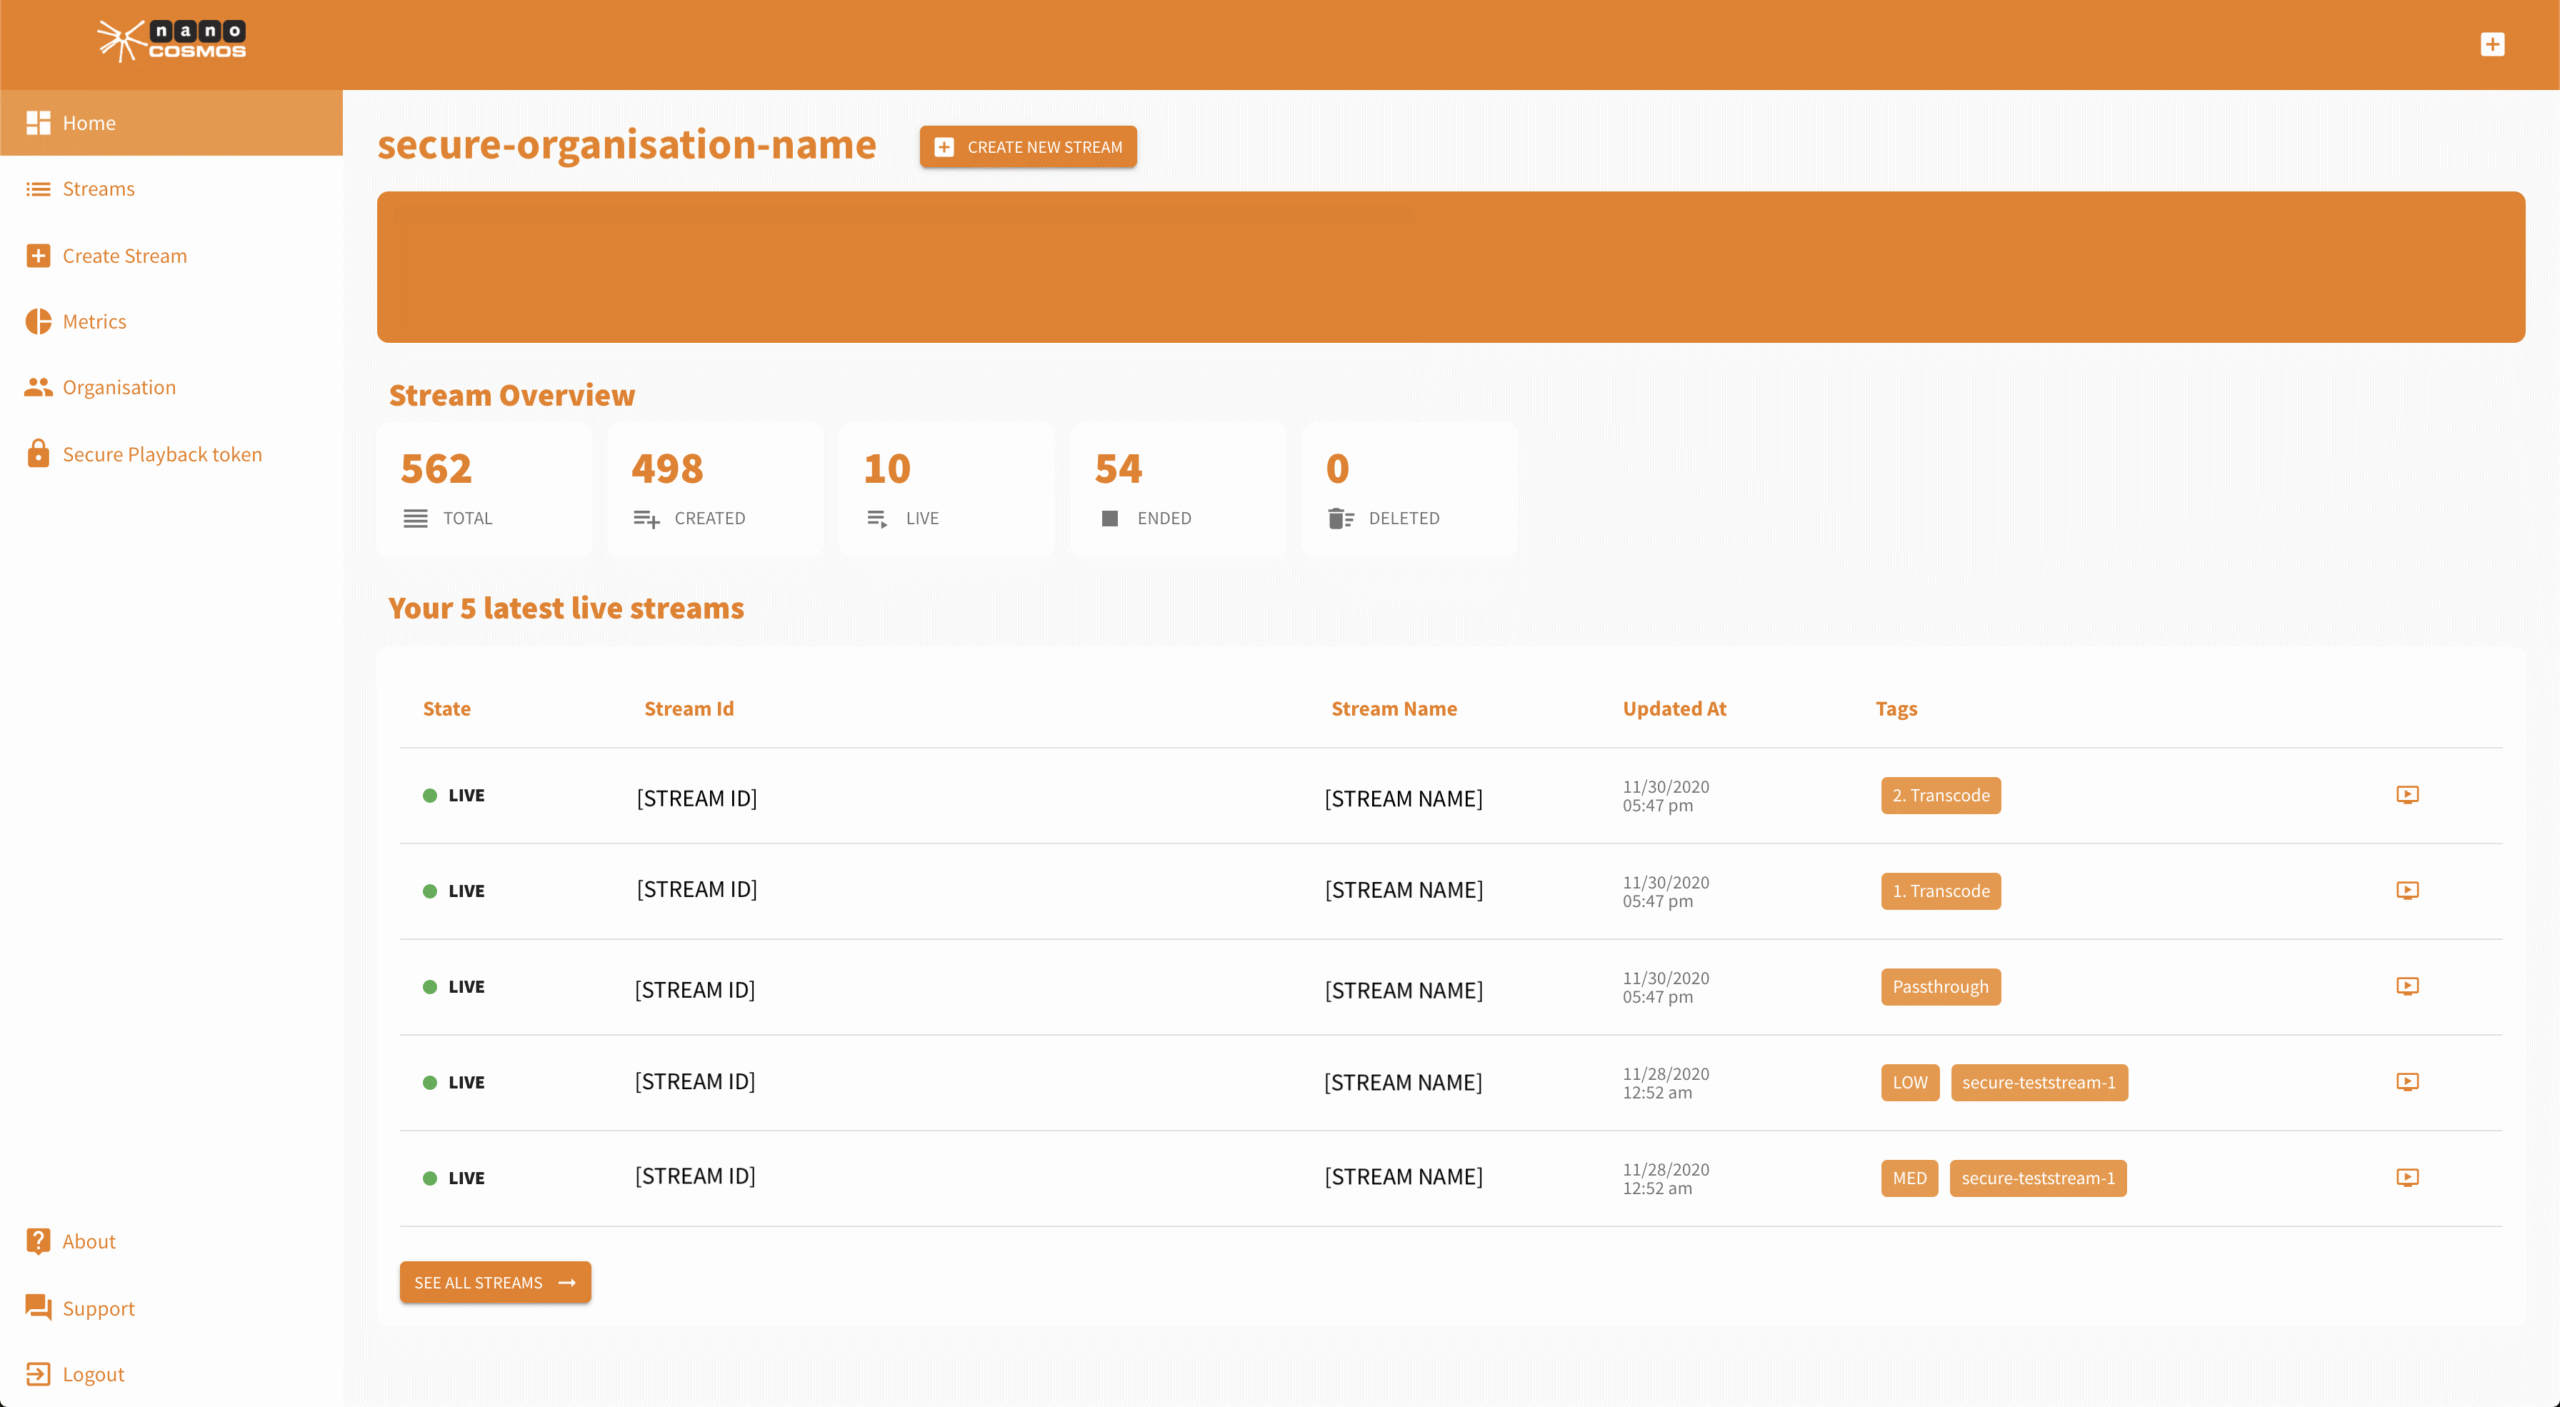Image resolution: width=2560 pixels, height=1407 pixels.
Task: Click the secure-teststream-1 tag next to LOW
Action: coord(2038,1083)
